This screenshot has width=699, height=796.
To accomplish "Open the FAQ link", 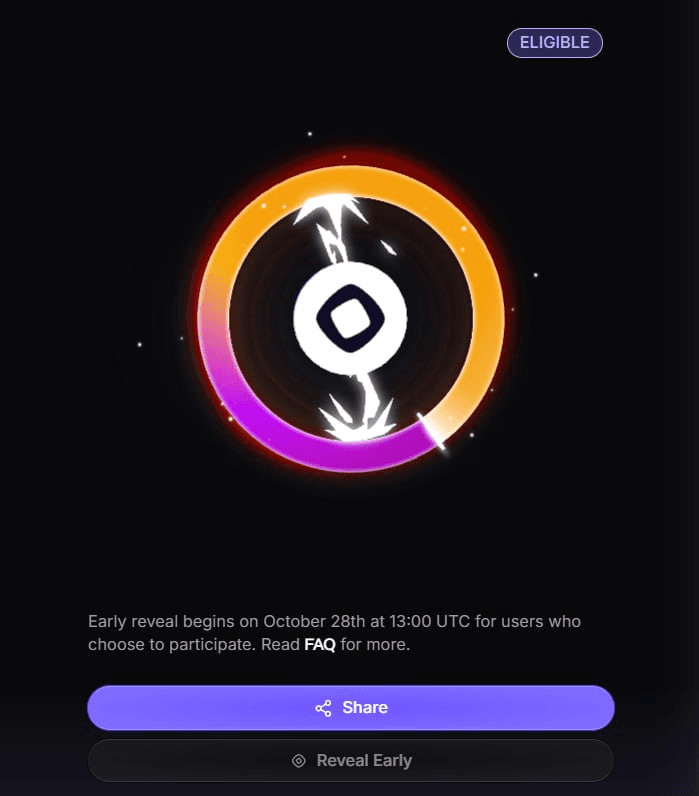I will pyautogui.click(x=320, y=645).
